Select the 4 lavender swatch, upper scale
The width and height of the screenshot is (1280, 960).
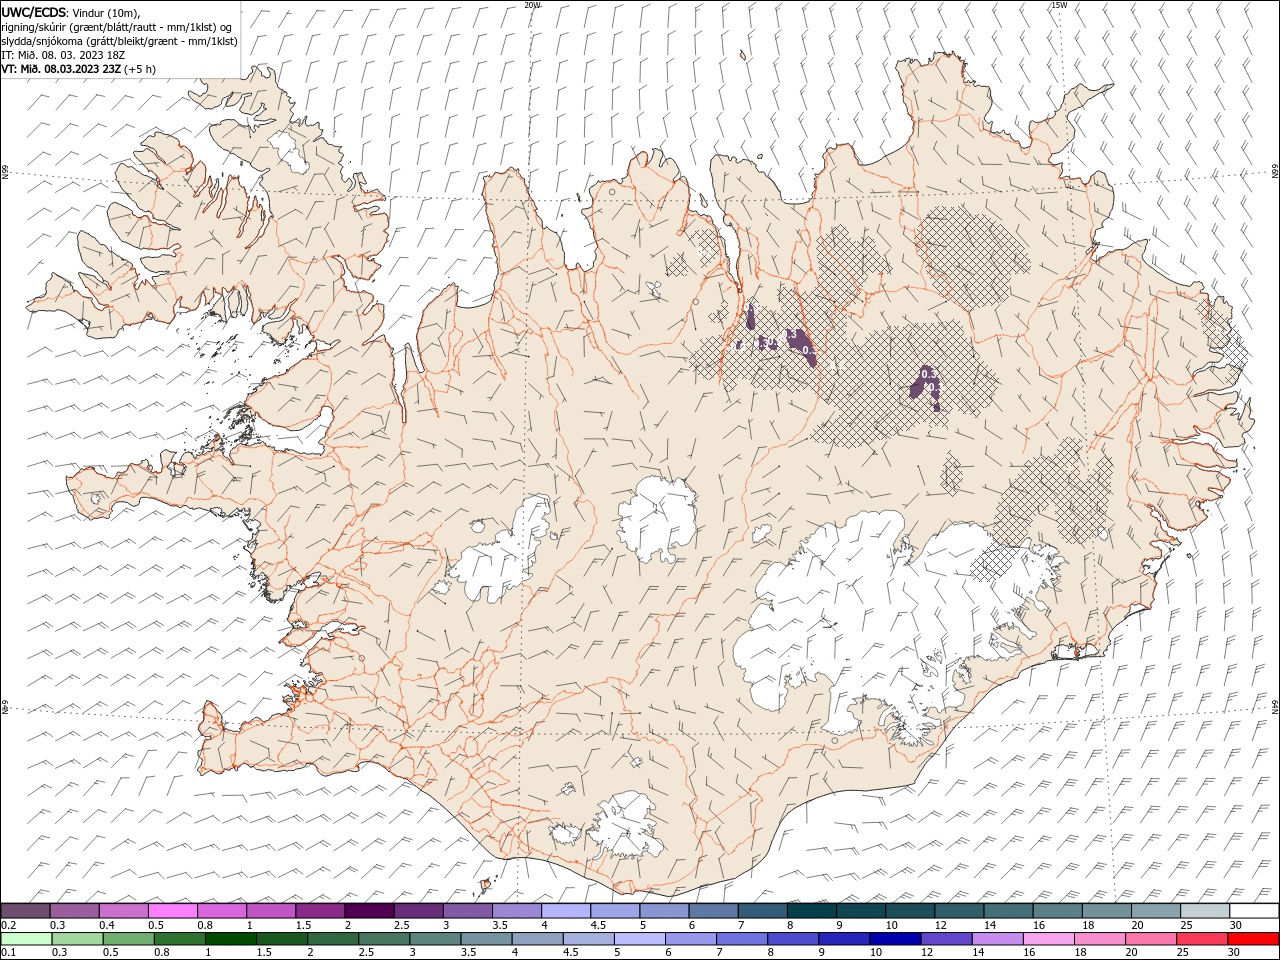(x=565, y=911)
